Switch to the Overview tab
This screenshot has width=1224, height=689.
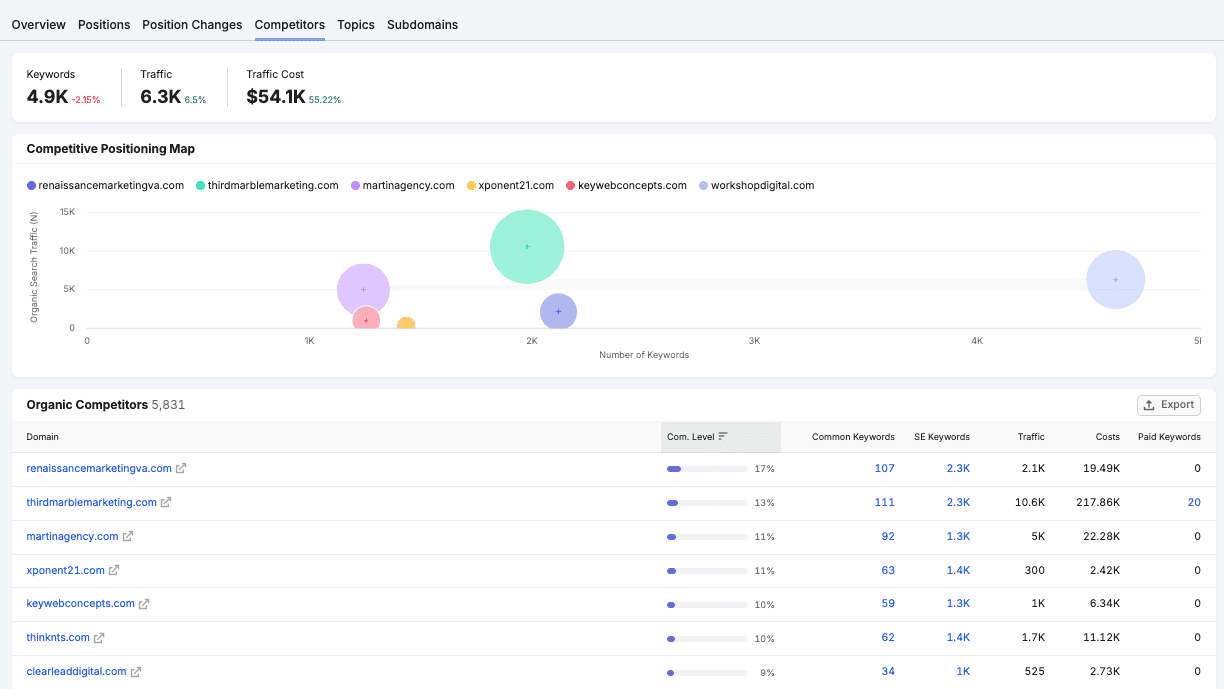coord(39,24)
